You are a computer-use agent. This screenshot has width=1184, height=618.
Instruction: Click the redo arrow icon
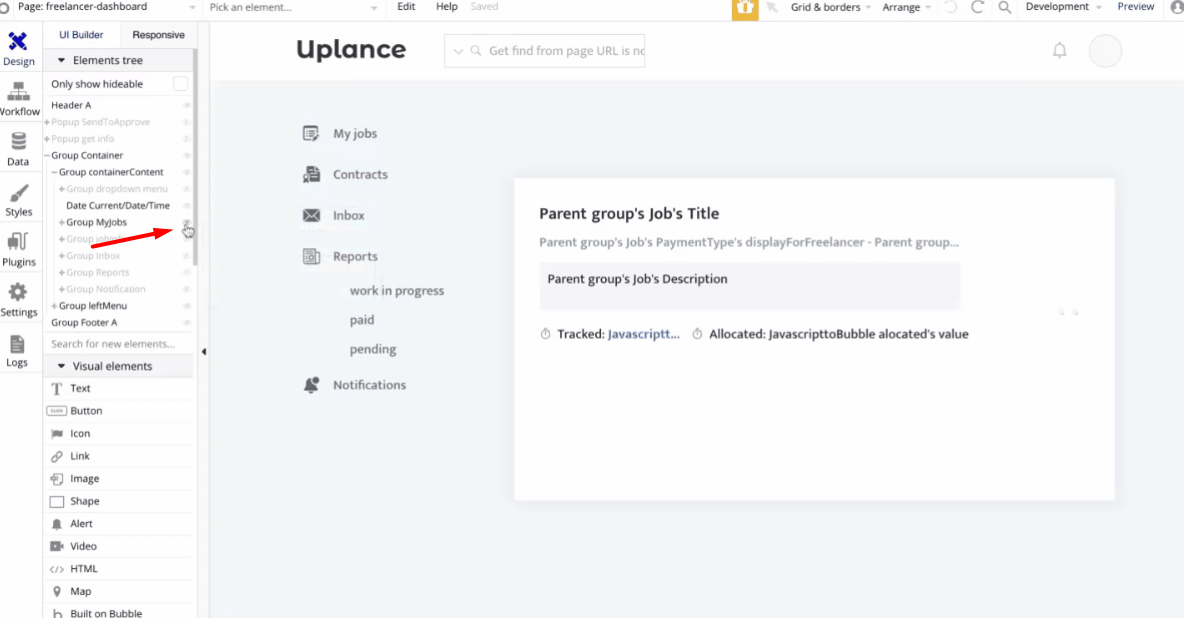click(977, 7)
